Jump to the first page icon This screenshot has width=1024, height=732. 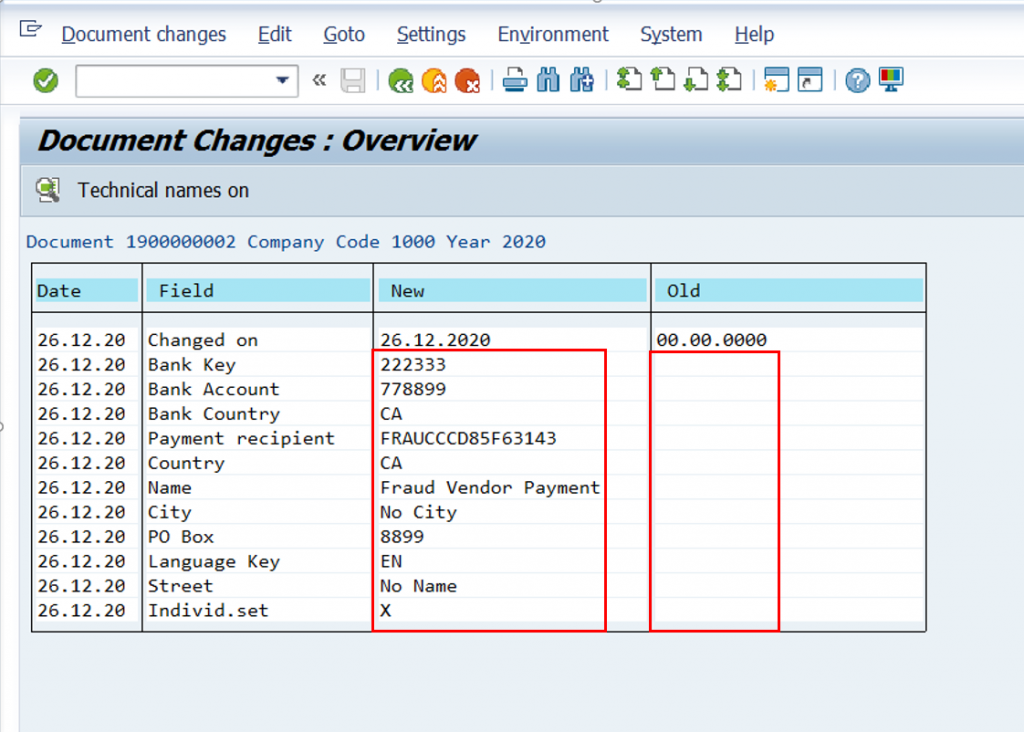629,80
